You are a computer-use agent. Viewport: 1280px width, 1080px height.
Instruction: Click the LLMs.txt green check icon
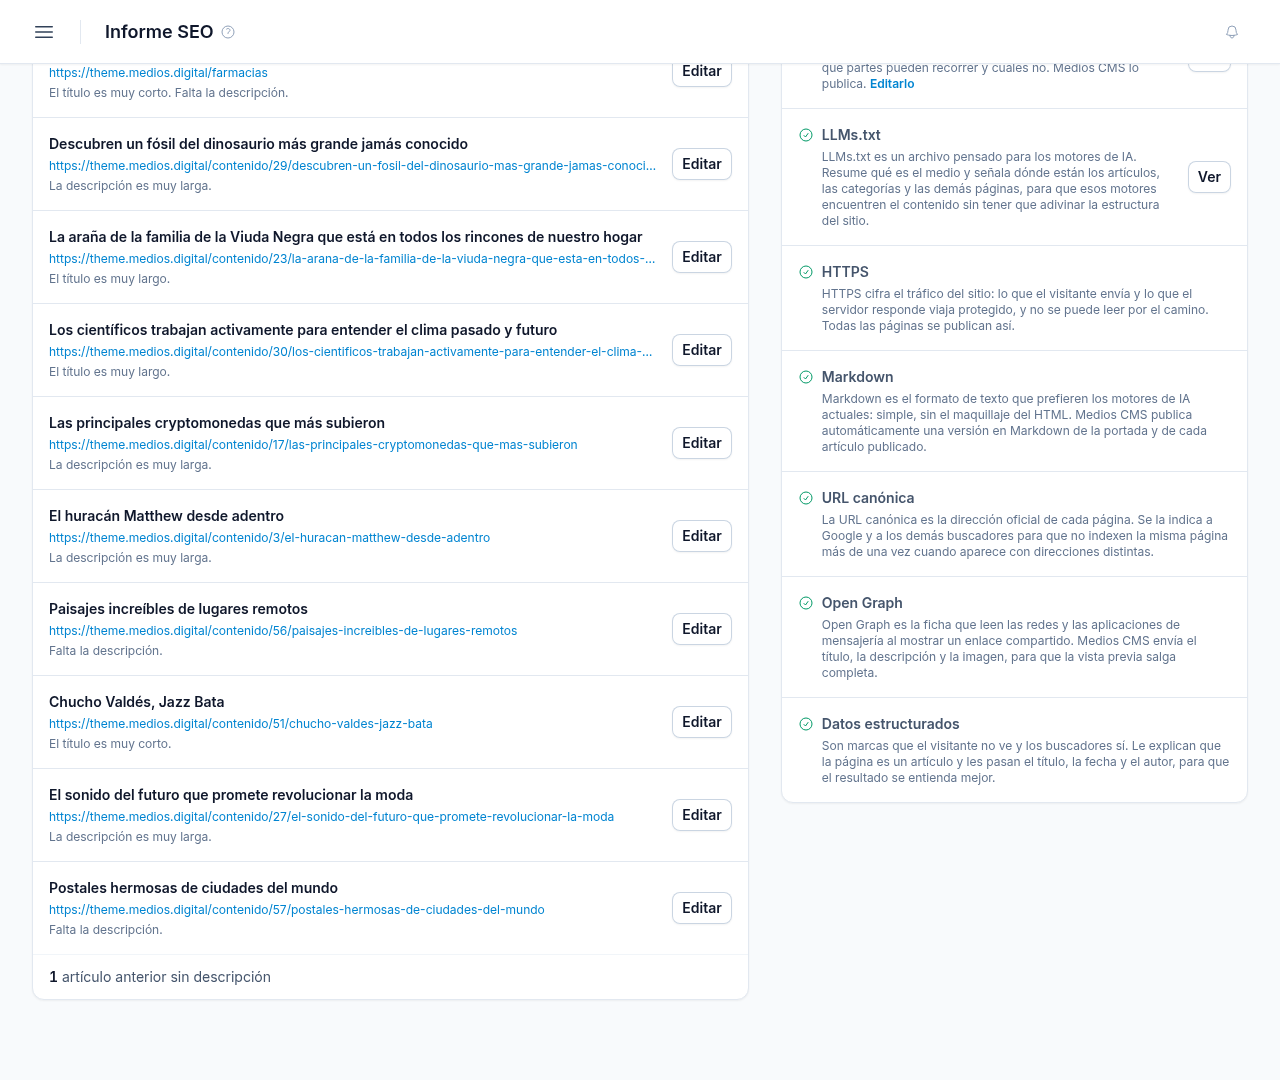pos(806,135)
